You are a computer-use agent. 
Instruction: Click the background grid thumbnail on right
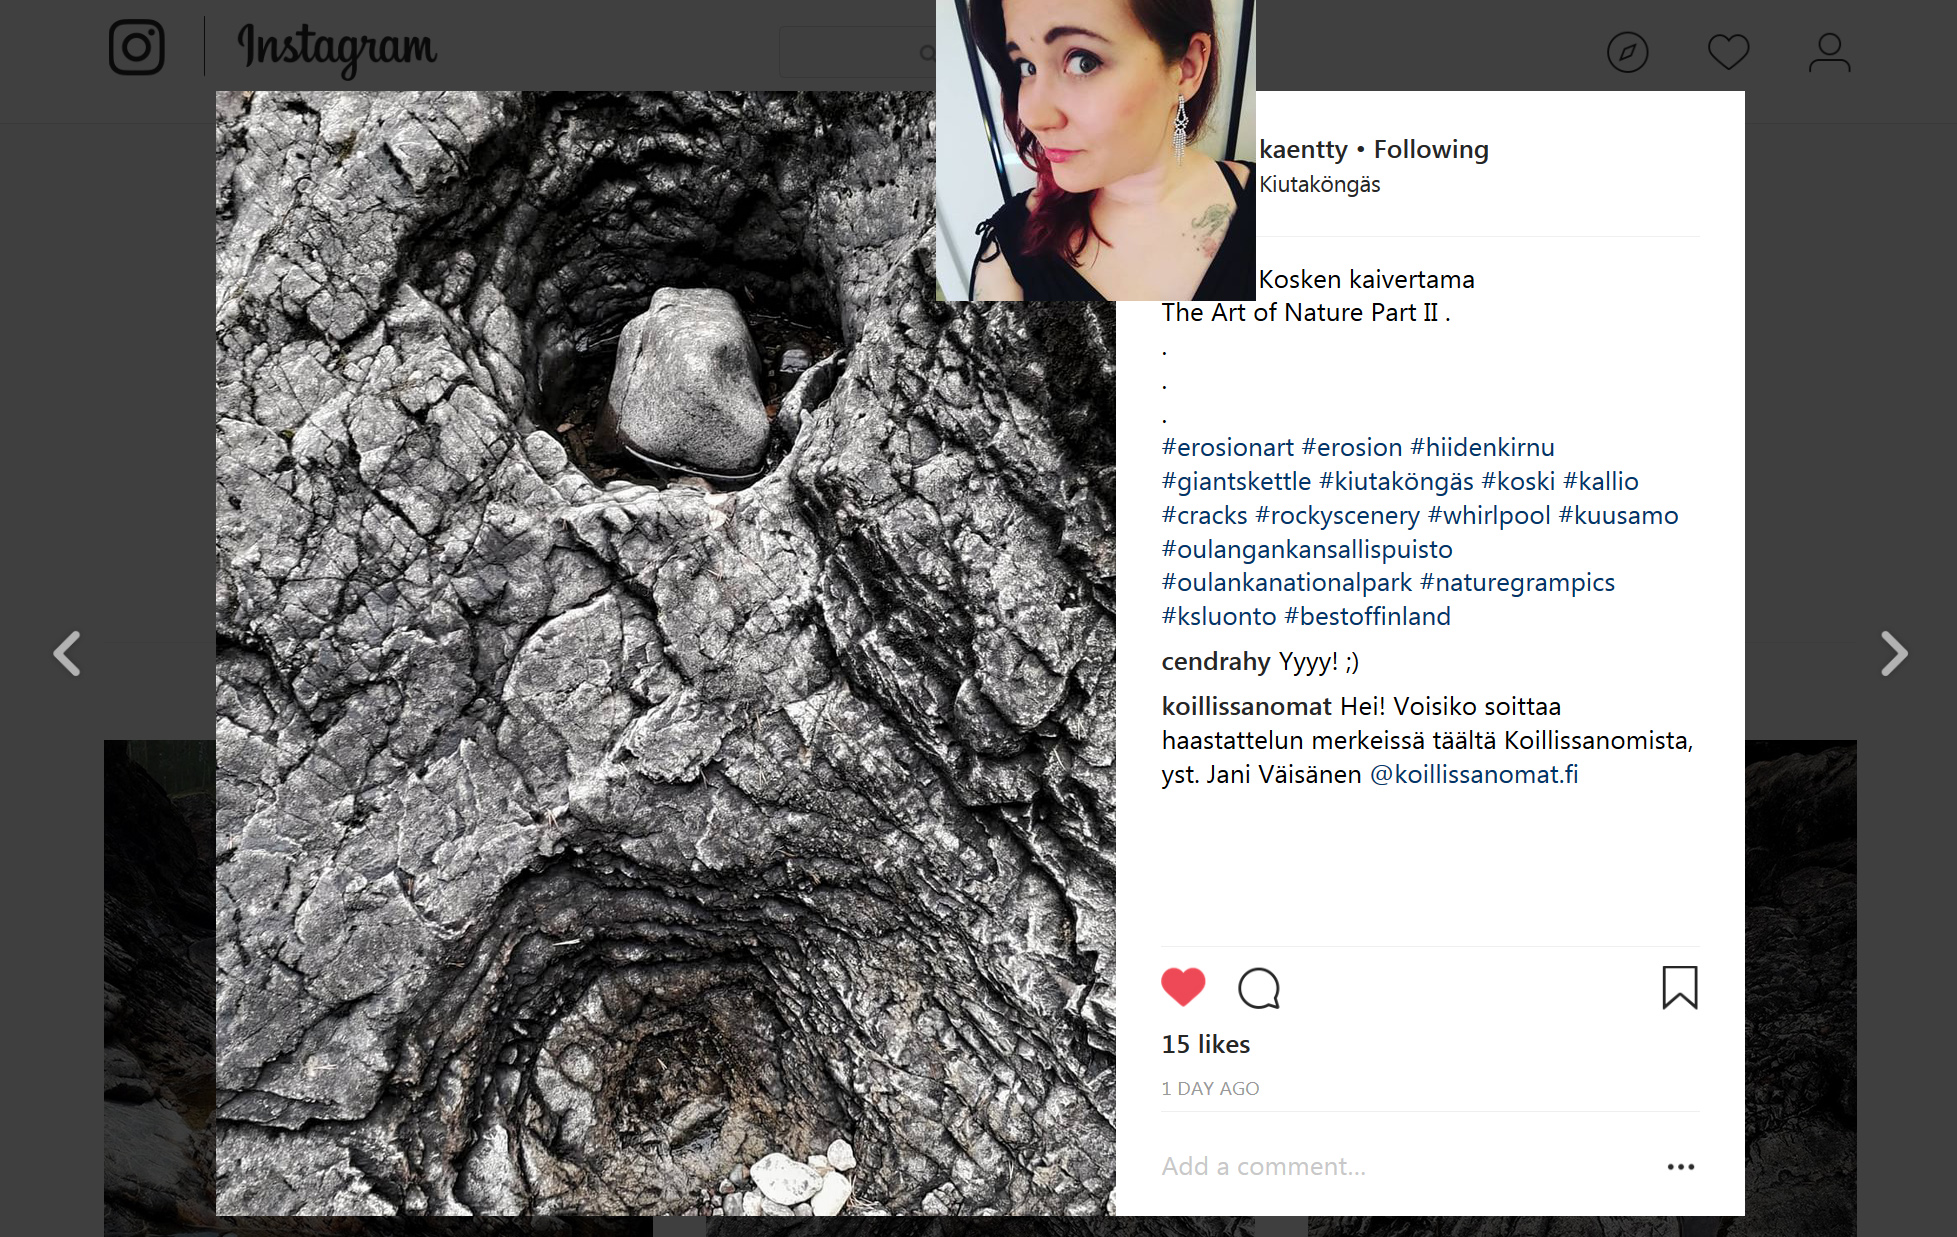(x=1800, y=988)
